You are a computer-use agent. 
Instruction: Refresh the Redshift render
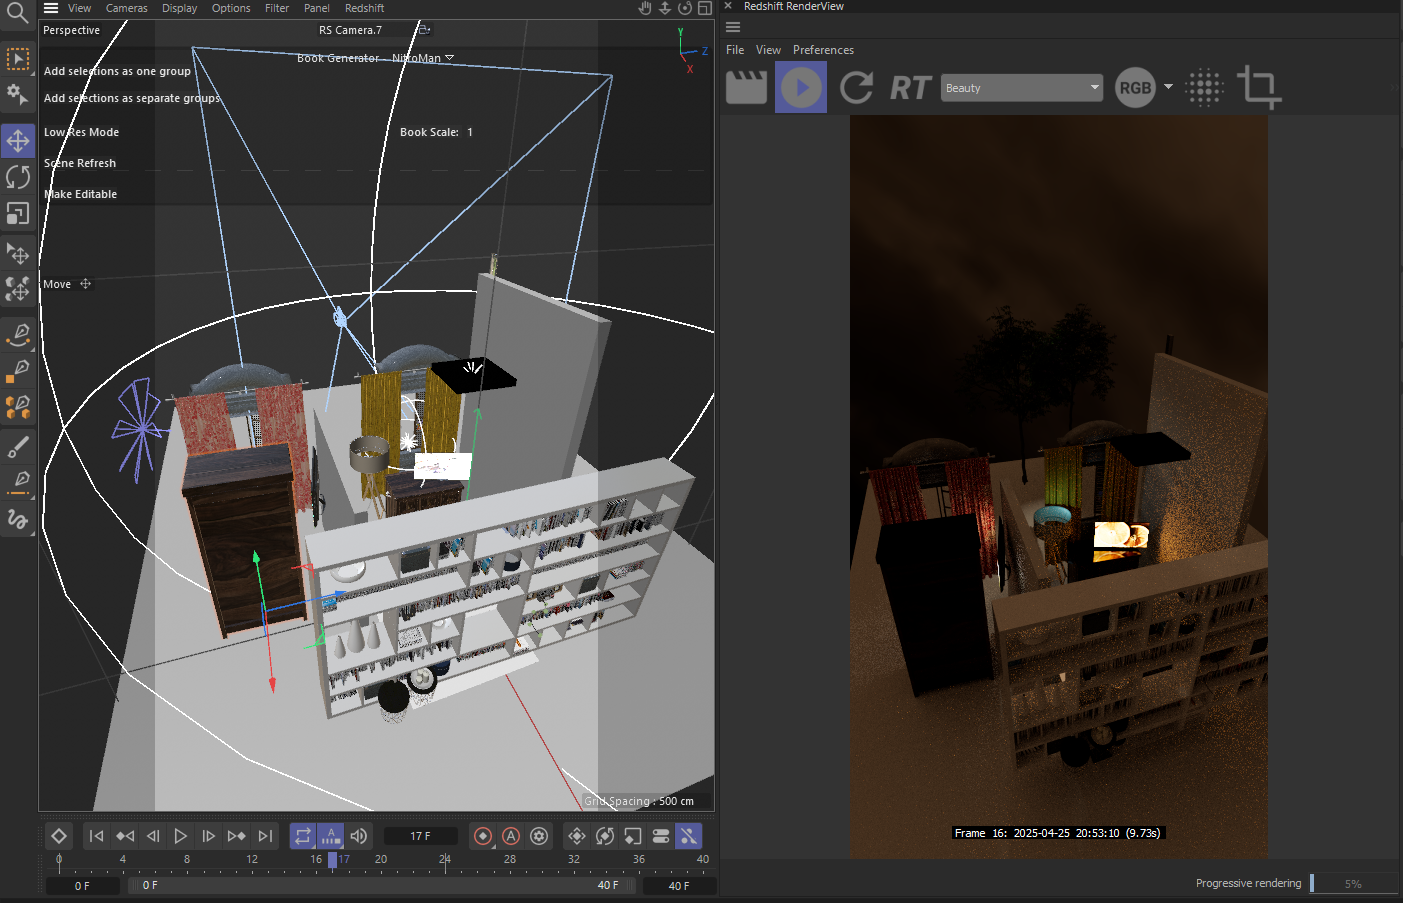(856, 88)
